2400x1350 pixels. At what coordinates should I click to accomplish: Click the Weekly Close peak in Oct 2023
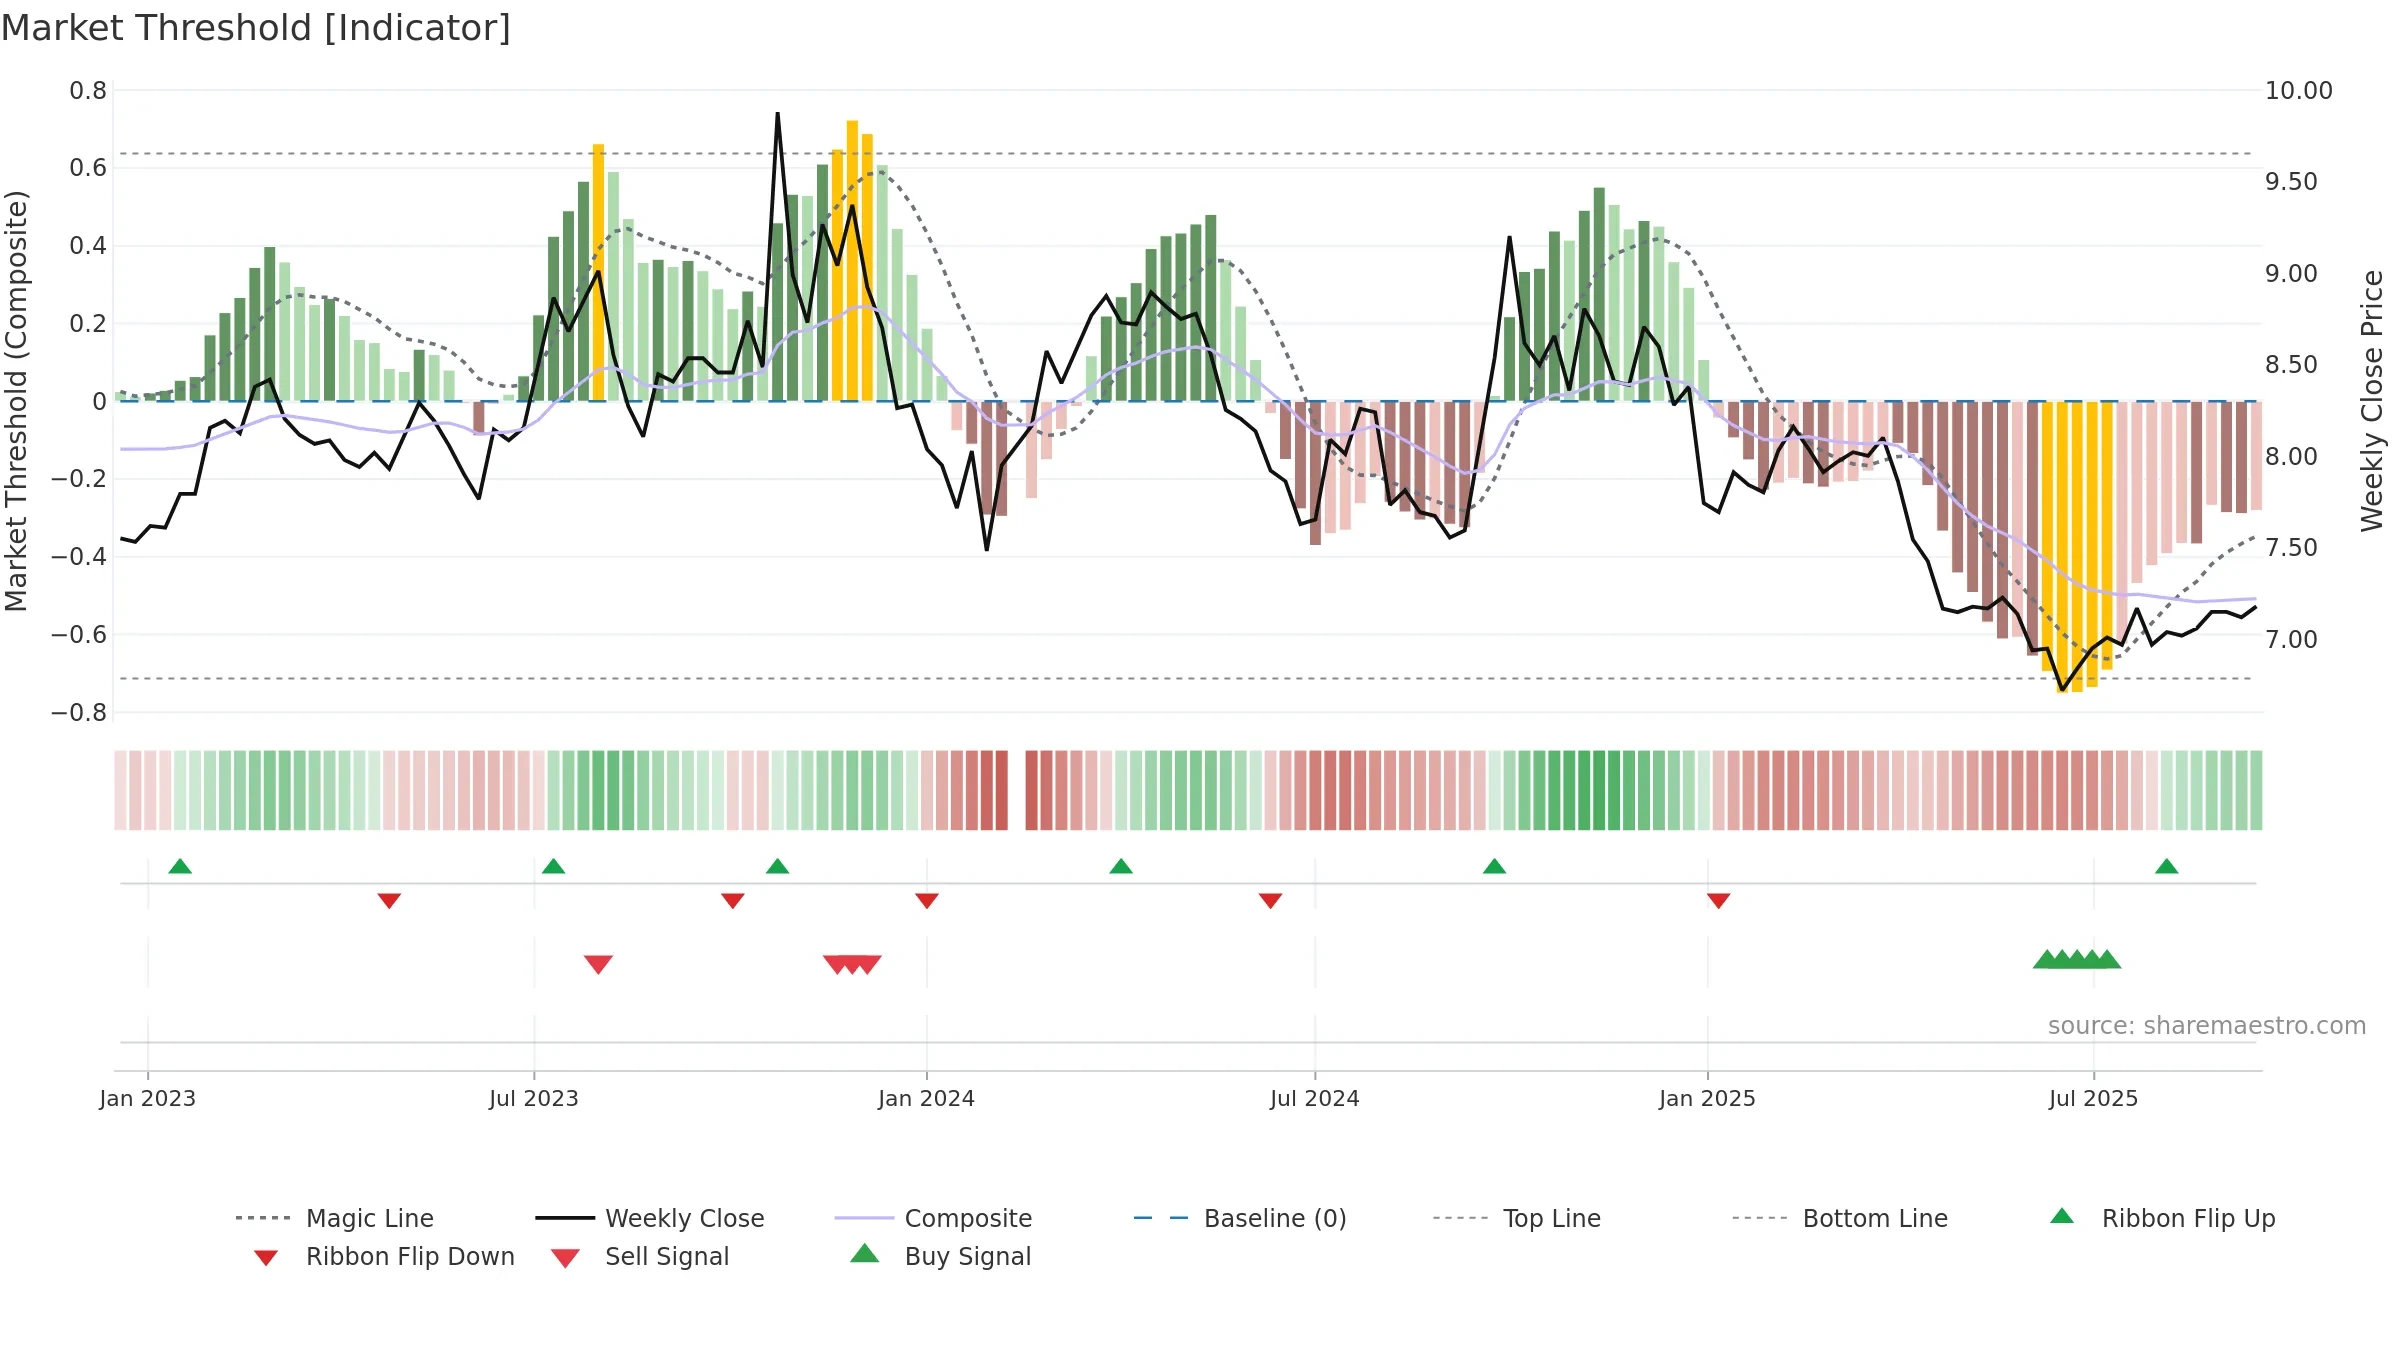[x=777, y=114]
